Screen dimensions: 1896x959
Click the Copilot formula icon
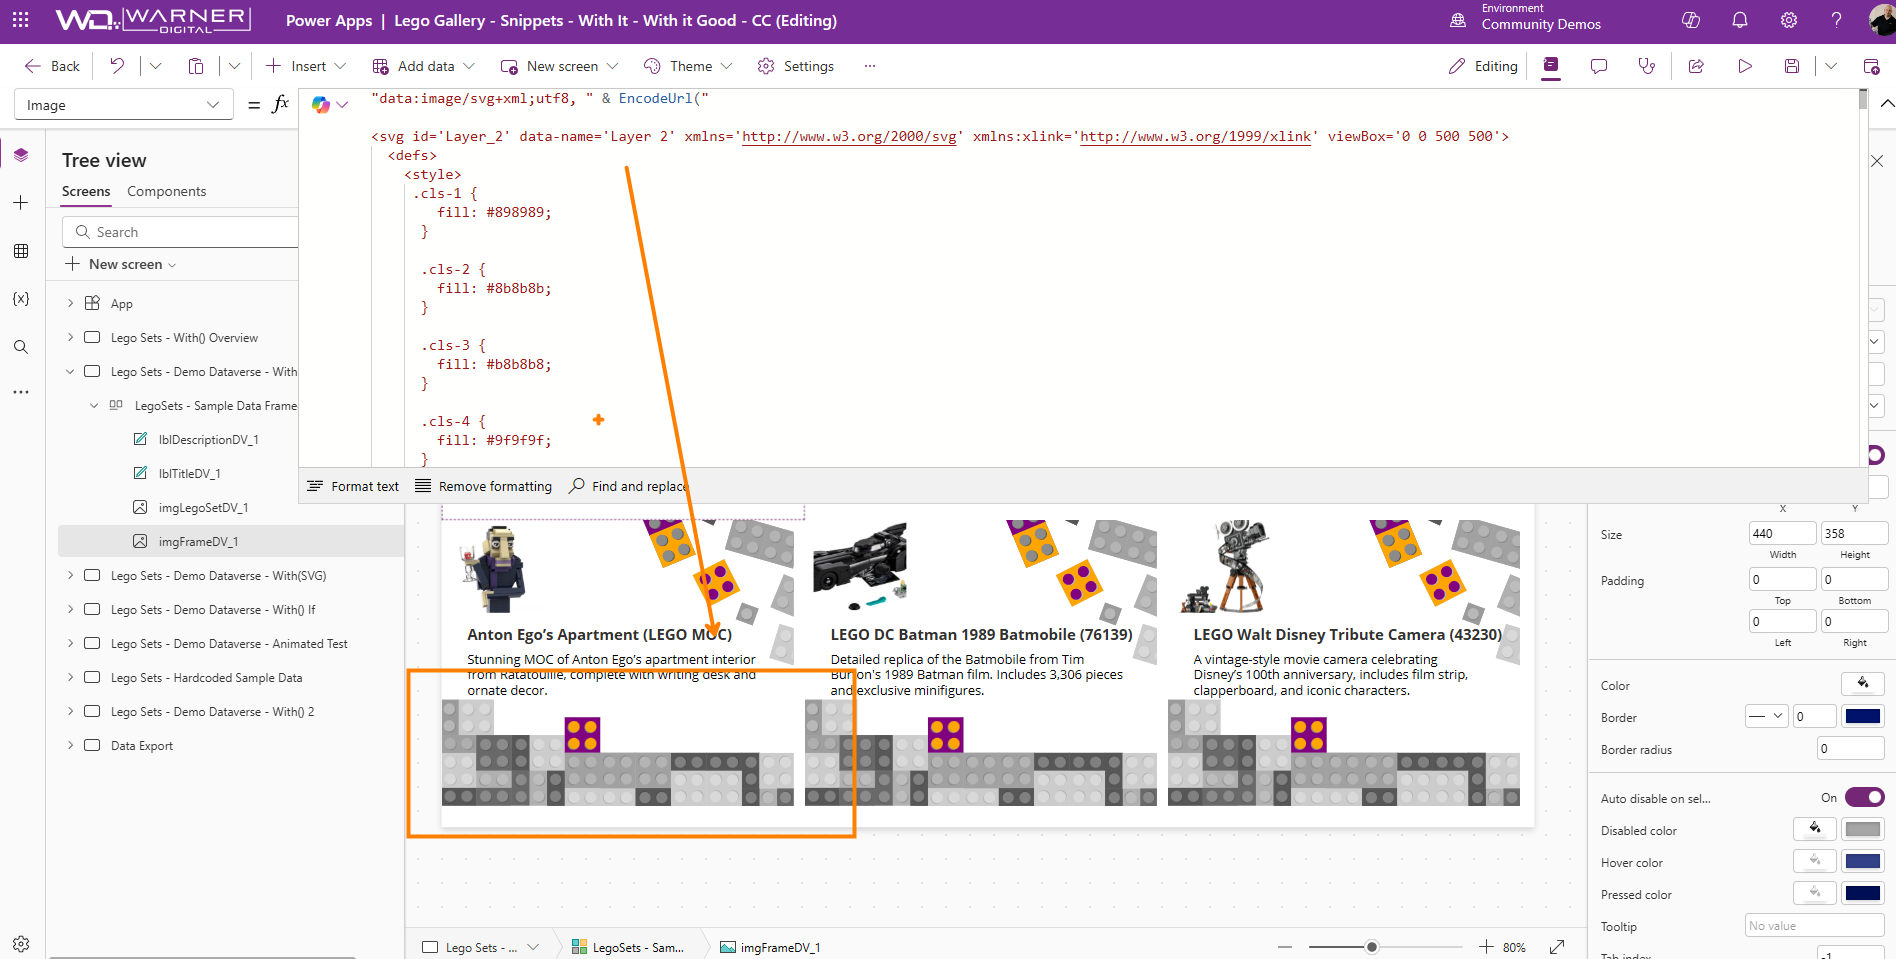[x=321, y=104]
